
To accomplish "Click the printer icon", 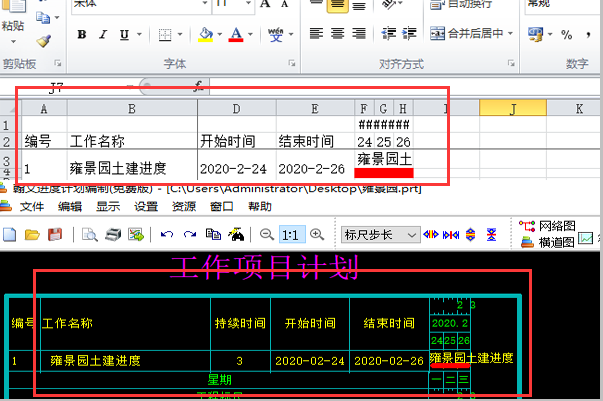I will pos(113,234).
